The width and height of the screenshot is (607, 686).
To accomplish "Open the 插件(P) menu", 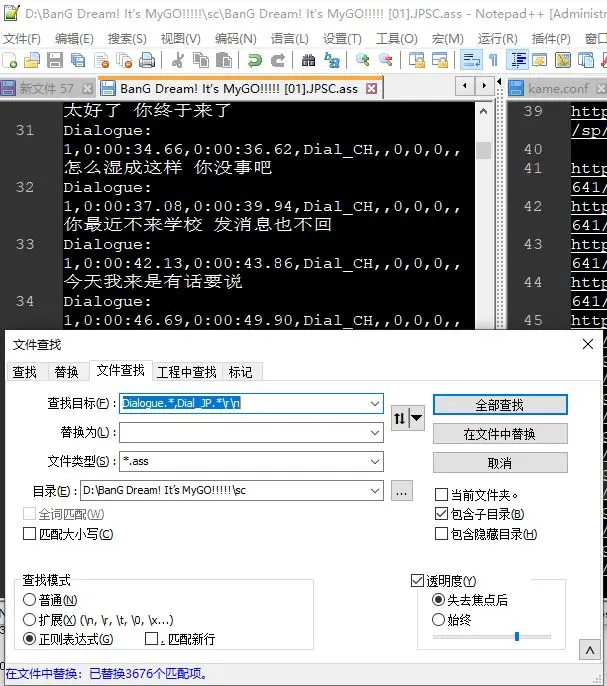I will click(x=551, y=38).
